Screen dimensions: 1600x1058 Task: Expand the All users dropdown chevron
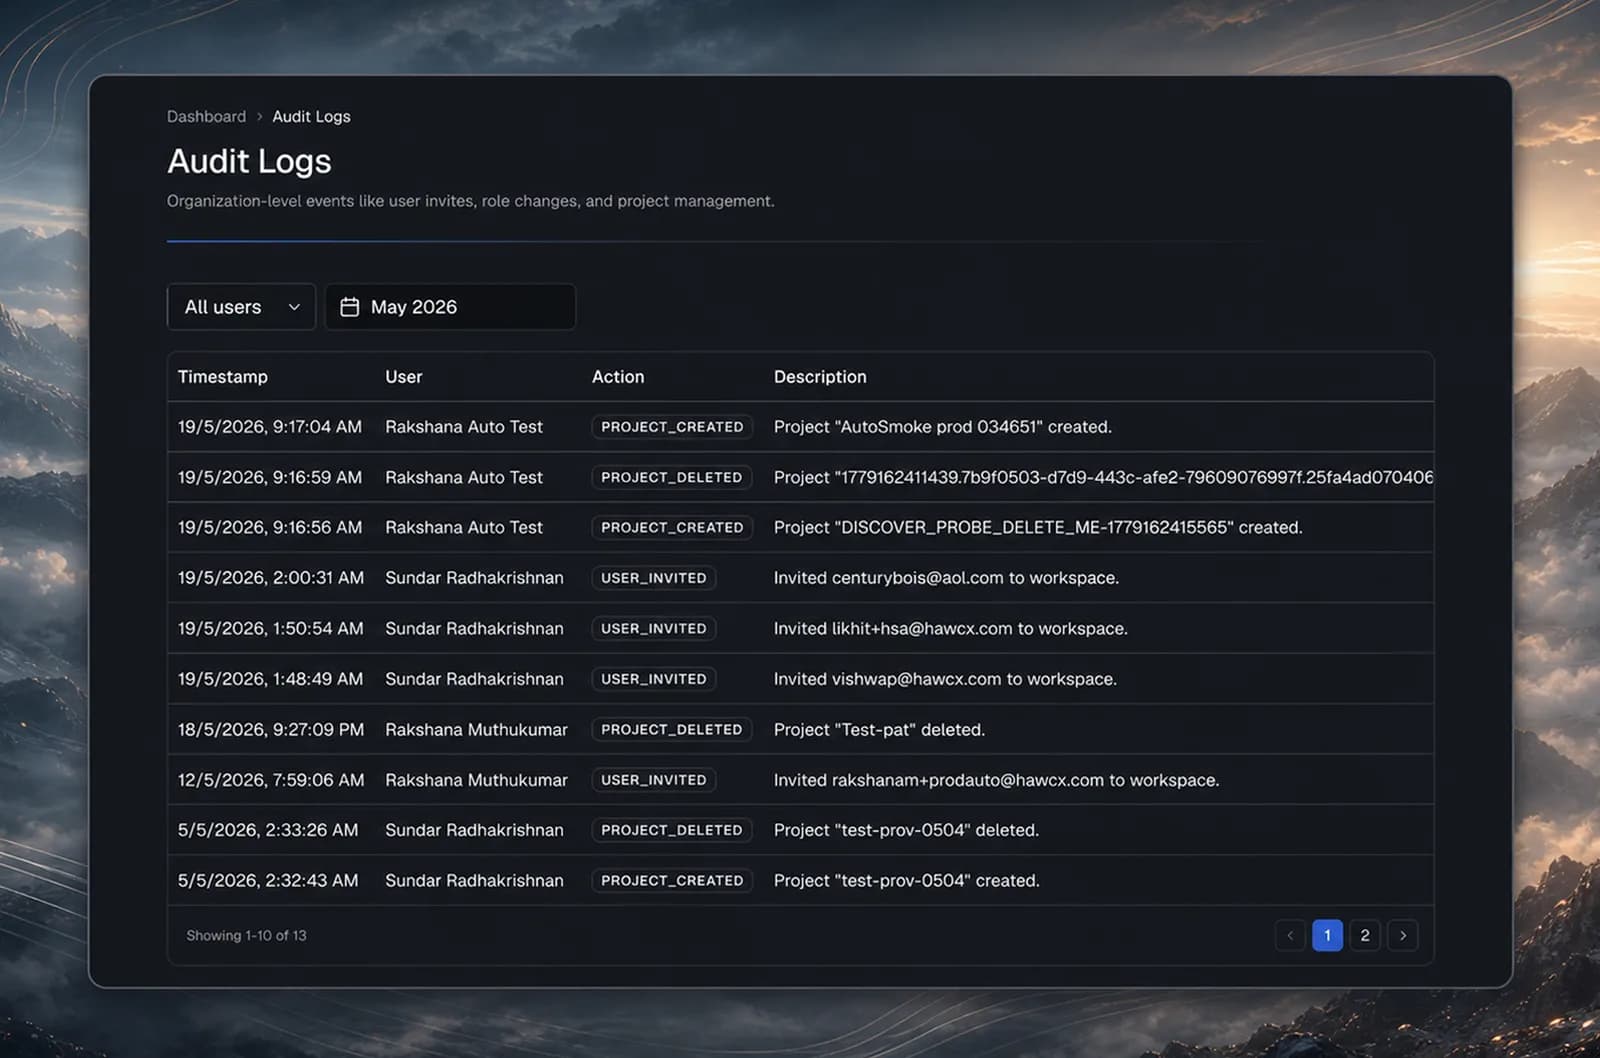(294, 307)
